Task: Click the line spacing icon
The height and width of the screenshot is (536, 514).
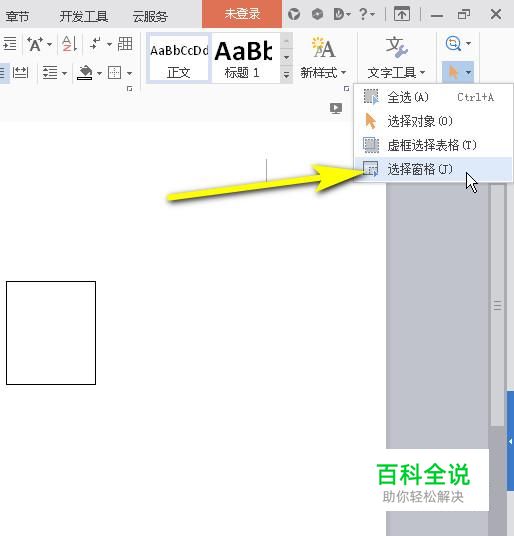Action: coord(50,73)
